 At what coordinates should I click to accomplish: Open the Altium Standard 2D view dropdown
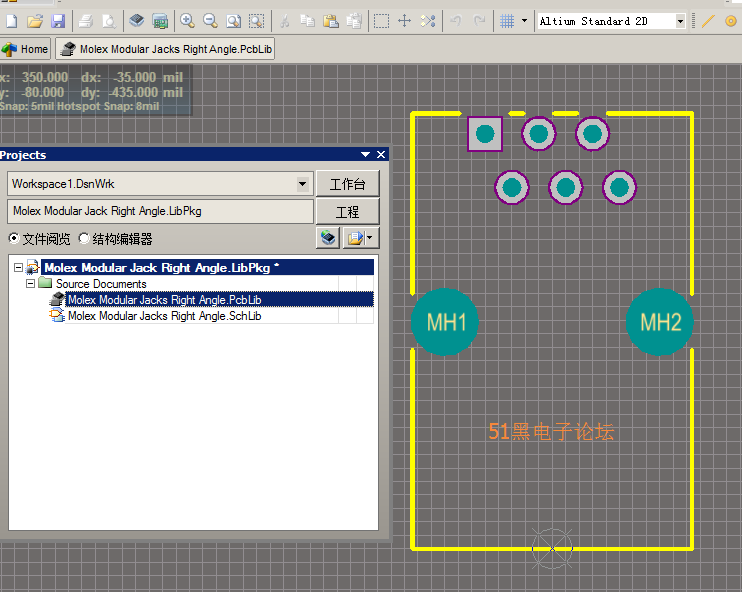[680, 21]
